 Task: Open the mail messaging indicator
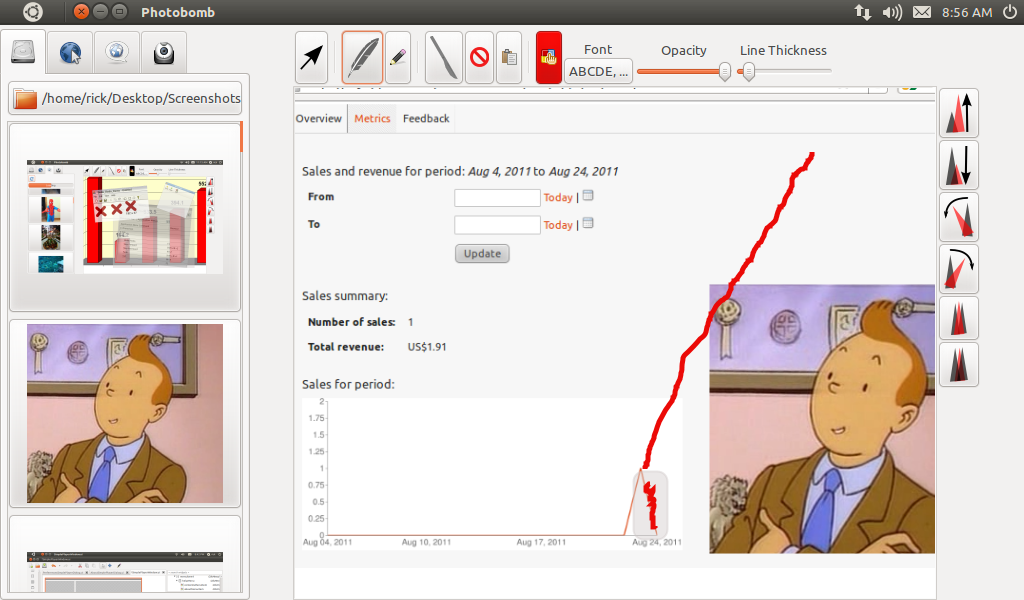tap(921, 12)
